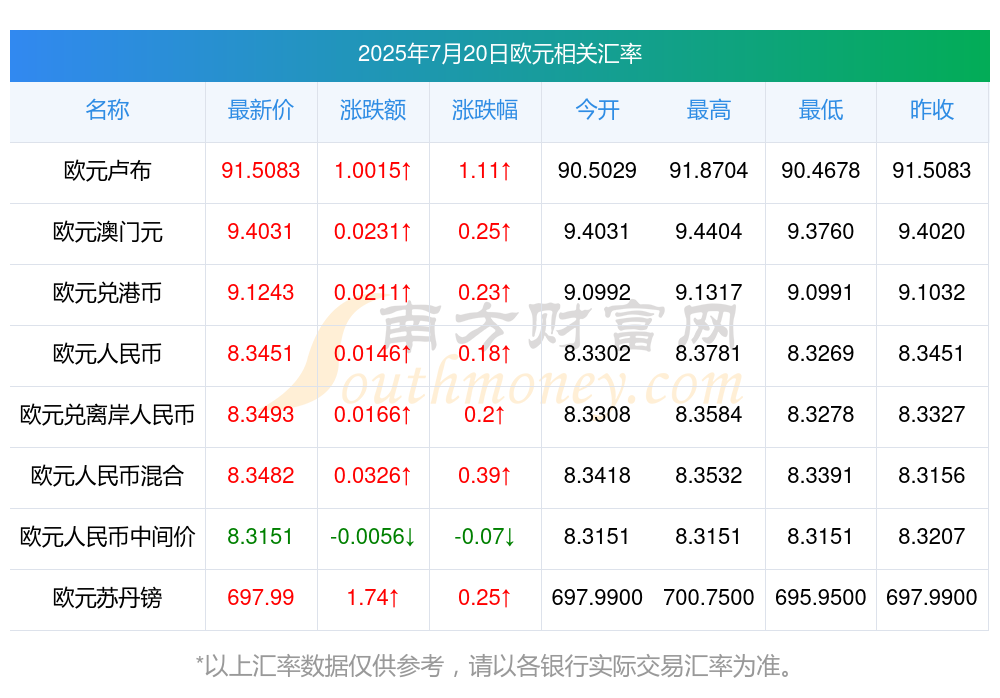Screen dimensions: 1000x698
Task: Click change amount 1.0015↑
Action: (x=373, y=170)
